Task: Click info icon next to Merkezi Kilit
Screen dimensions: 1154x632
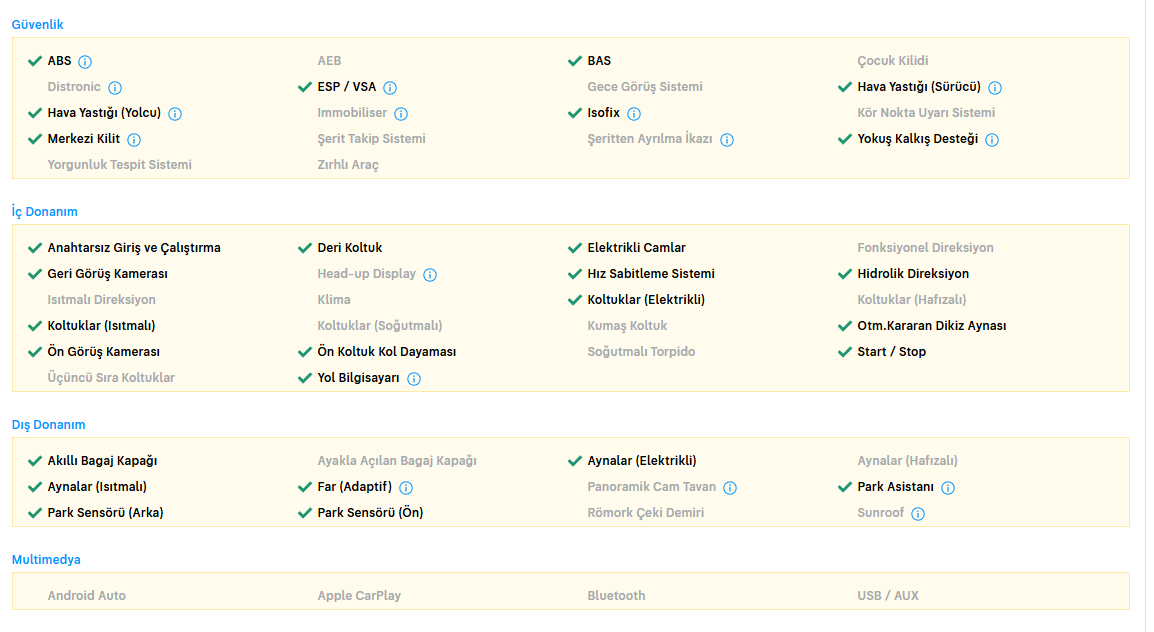Action: point(134,139)
